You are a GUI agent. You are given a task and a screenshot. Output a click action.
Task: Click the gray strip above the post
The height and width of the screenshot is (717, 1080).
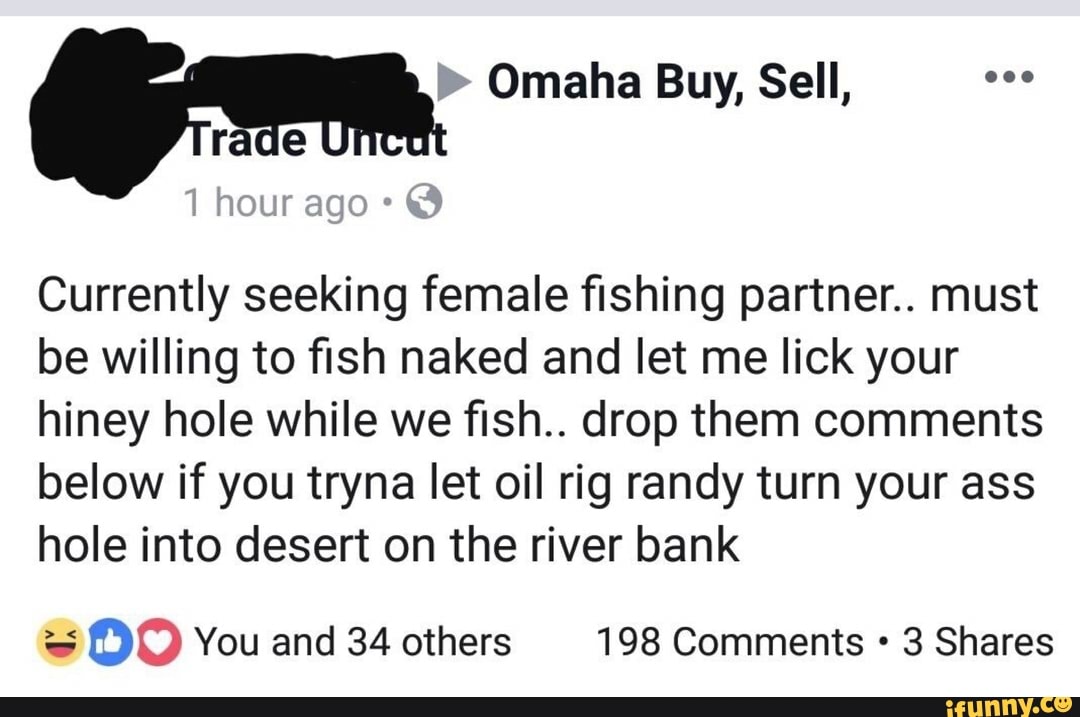540,8
